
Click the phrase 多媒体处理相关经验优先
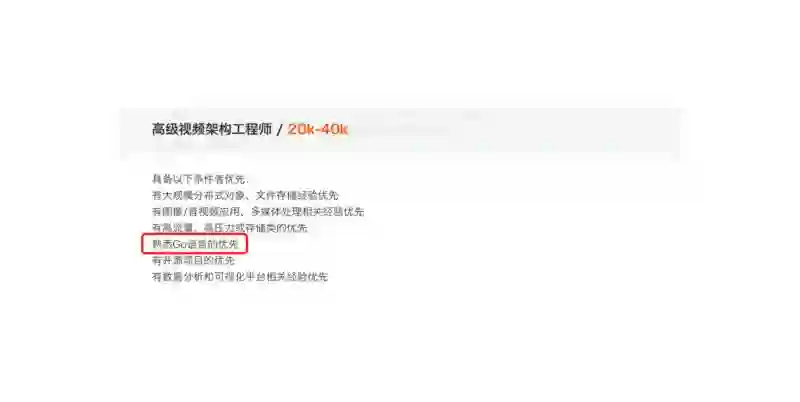307,212
